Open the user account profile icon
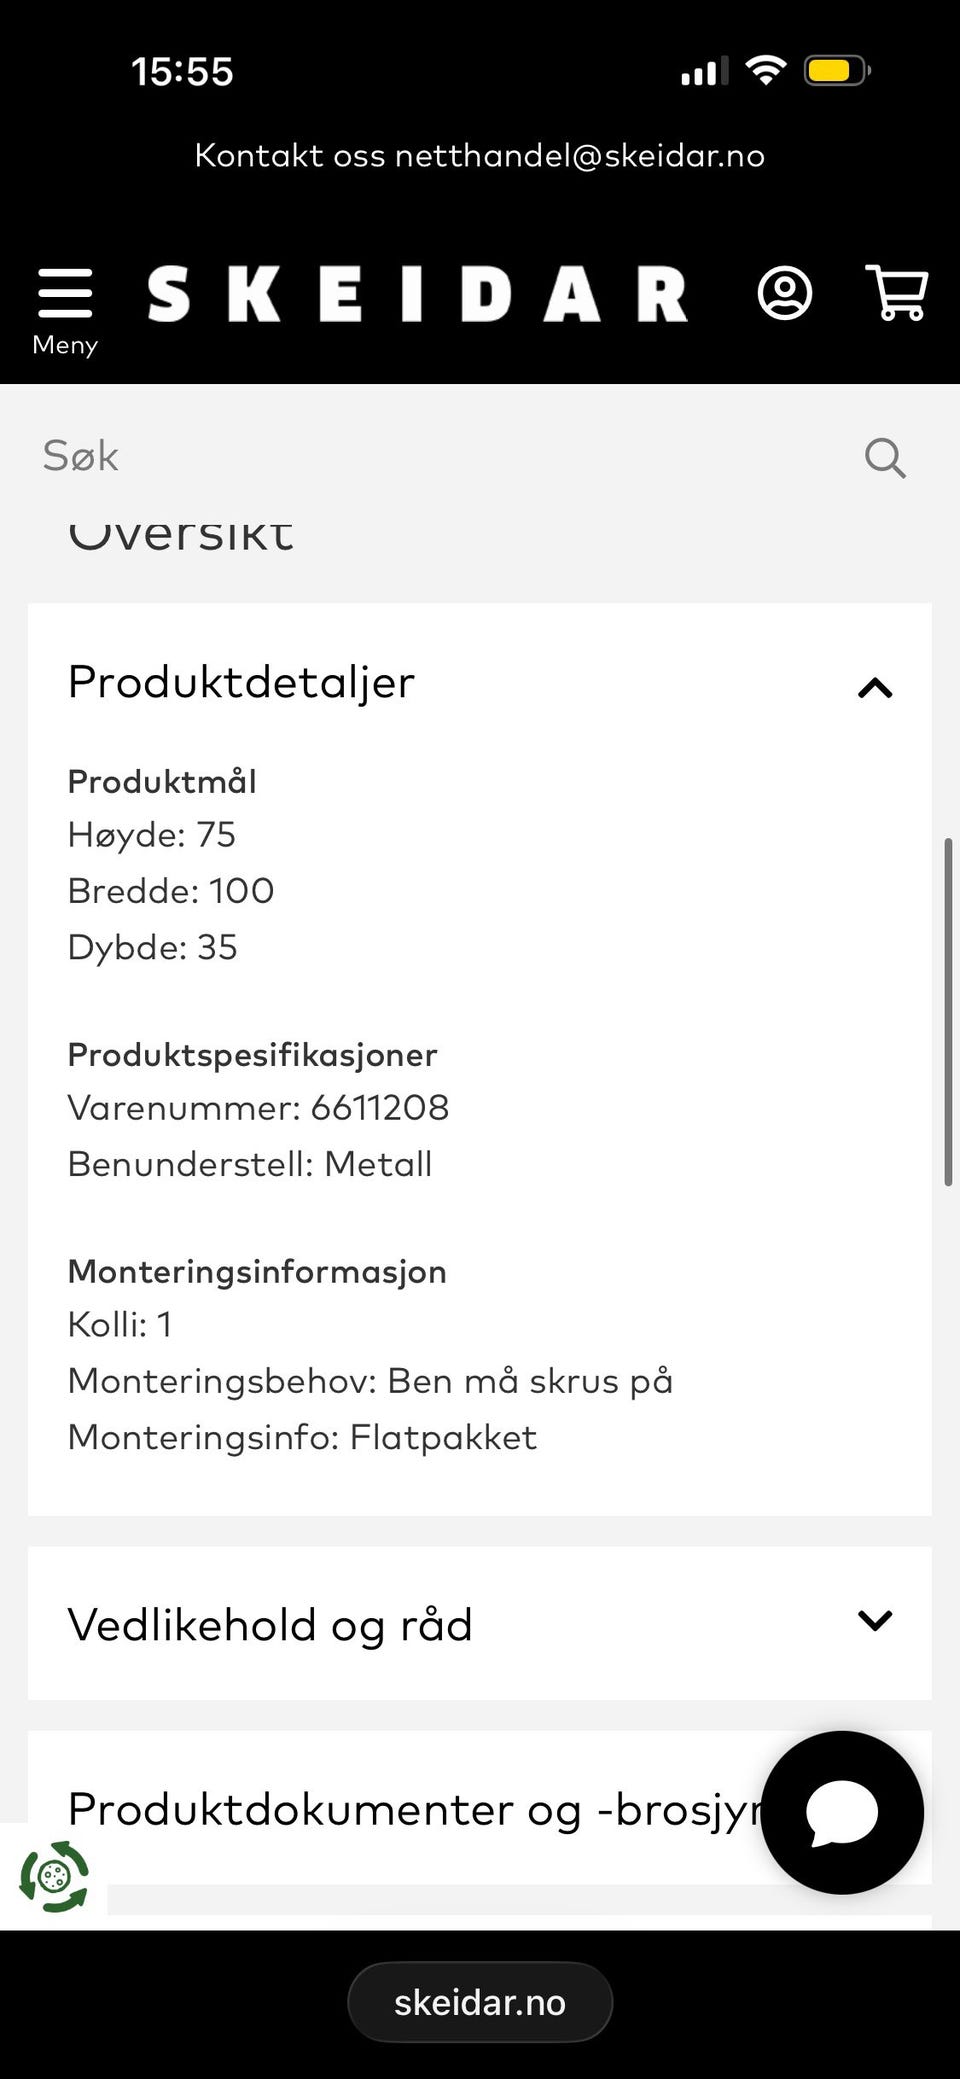Screen dimensions: 960x2079 point(785,293)
